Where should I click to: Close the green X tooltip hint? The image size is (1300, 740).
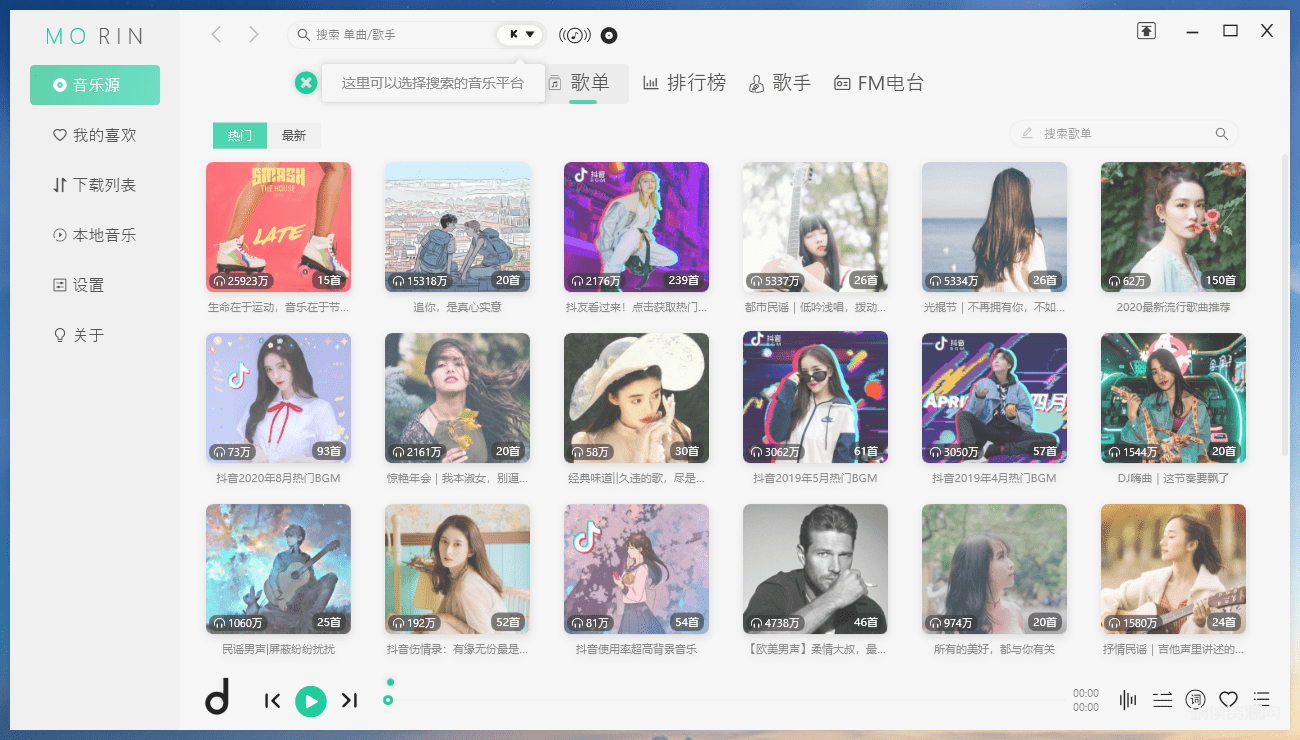pyautogui.click(x=306, y=83)
